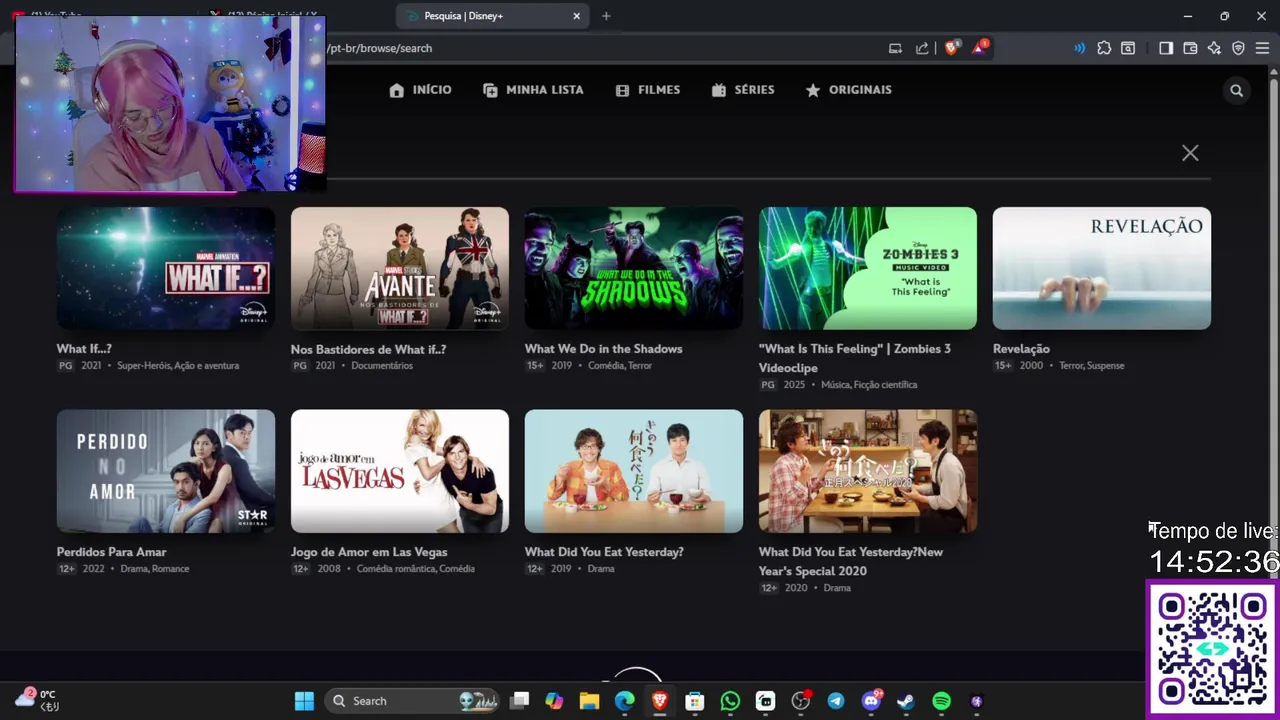Open the Perdido no Amor thumbnail
Screen dimensions: 1280x720
pos(166,471)
